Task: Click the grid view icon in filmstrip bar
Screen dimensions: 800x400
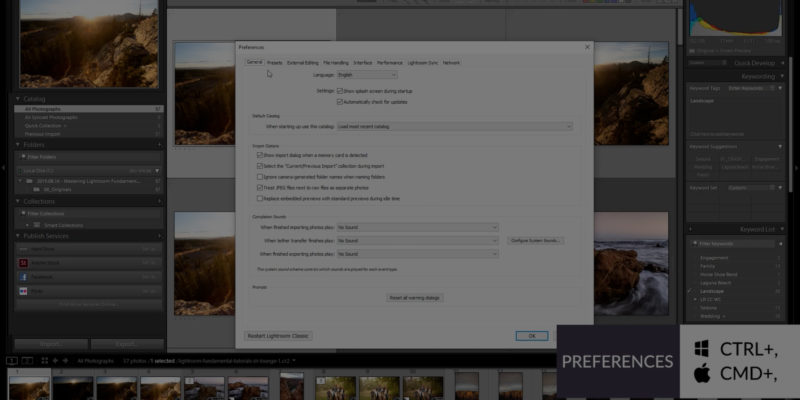Action: [x=45, y=361]
